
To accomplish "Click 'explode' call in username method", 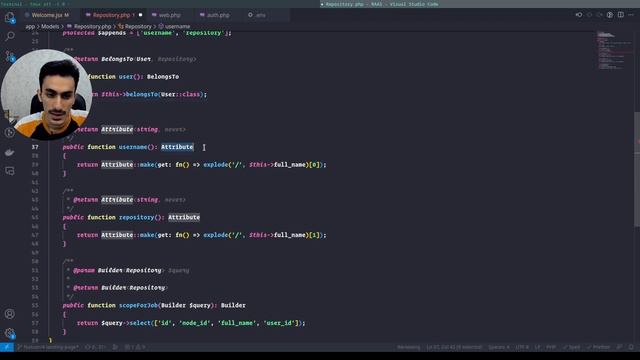I will (216, 165).
